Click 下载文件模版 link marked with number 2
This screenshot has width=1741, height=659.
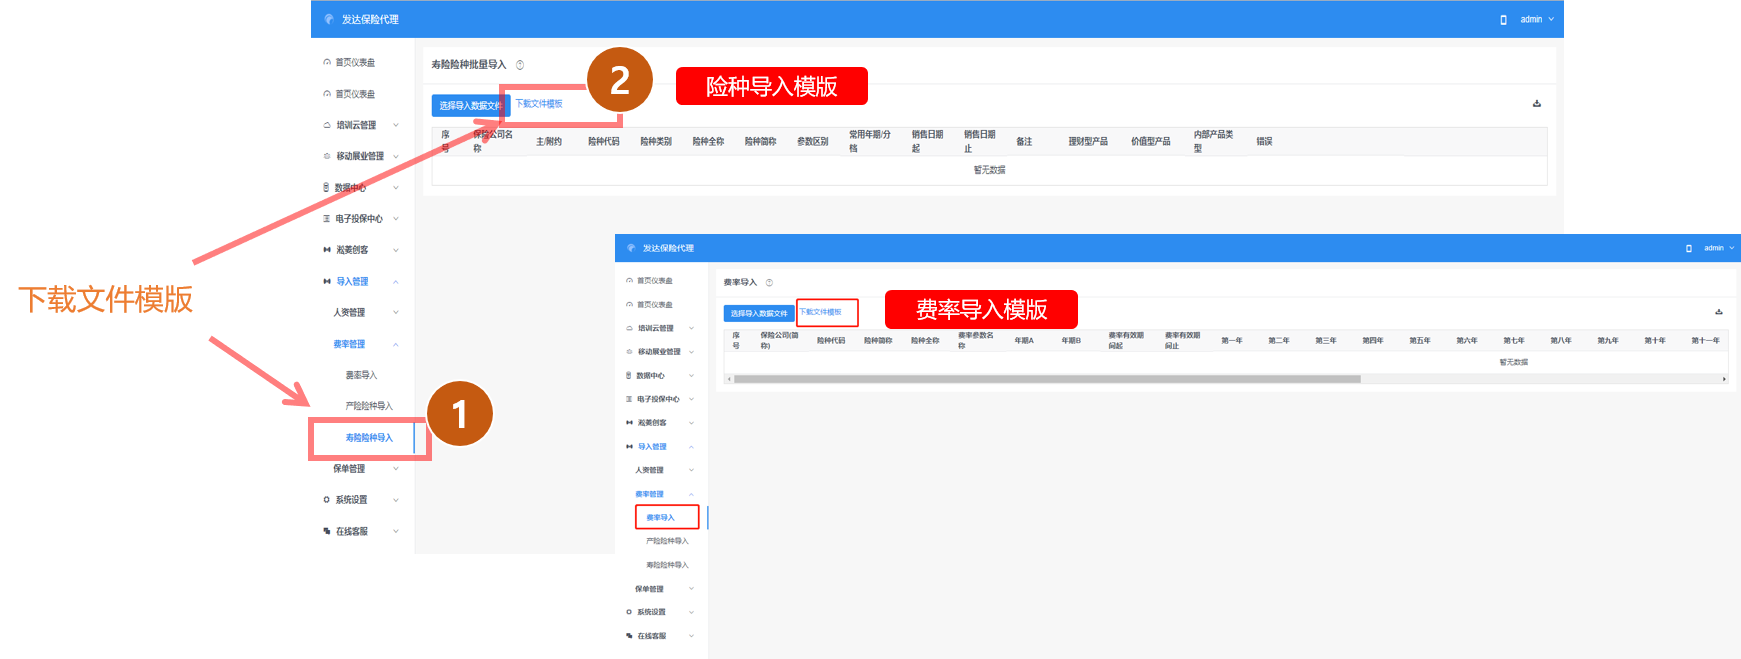click(x=539, y=104)
